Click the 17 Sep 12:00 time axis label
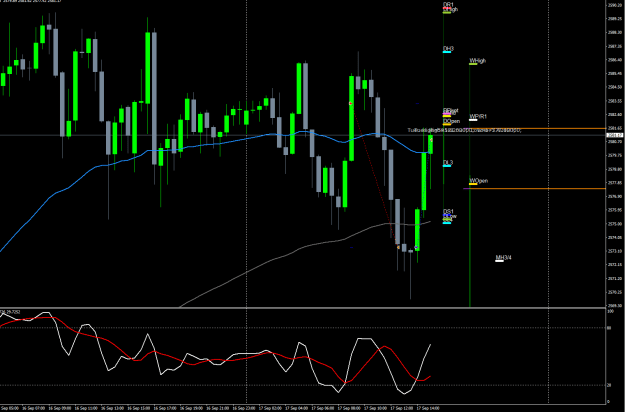The image size is (625, 412). [x=401, y=408]
